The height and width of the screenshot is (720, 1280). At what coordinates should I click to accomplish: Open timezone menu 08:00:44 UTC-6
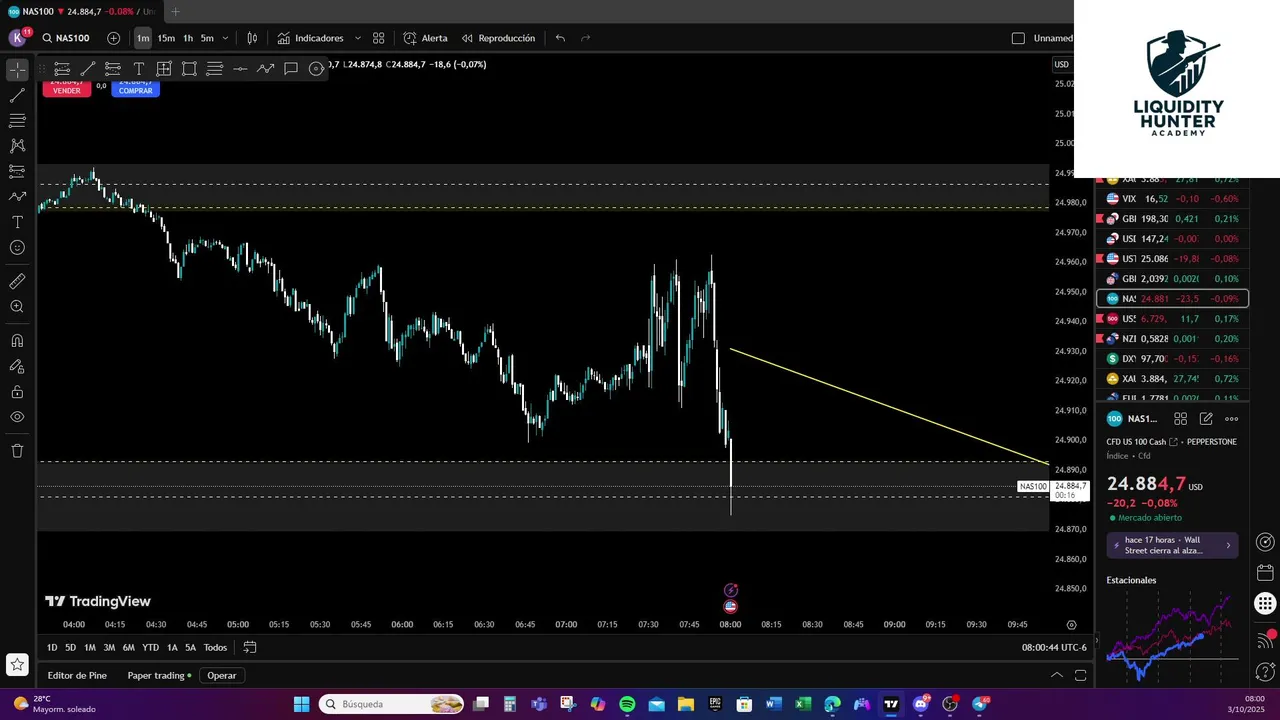point(1054,647)
